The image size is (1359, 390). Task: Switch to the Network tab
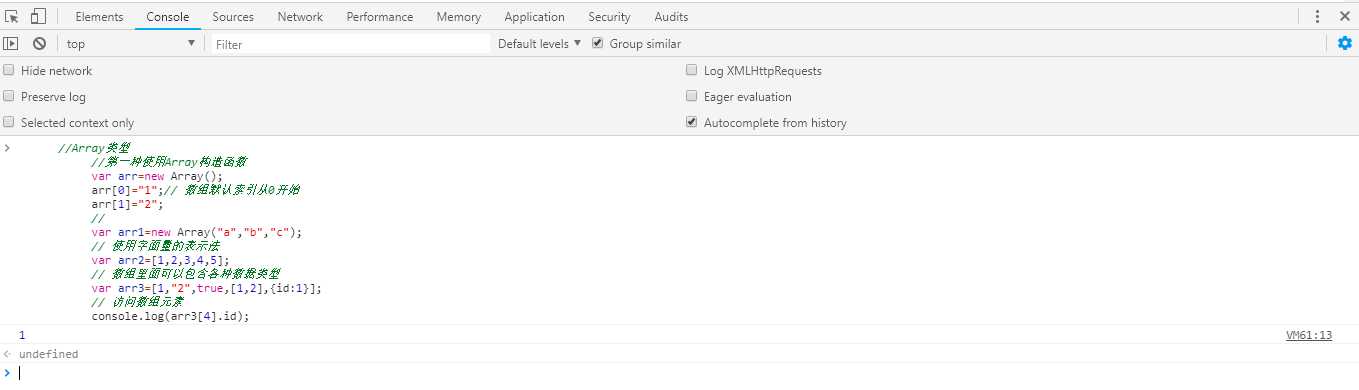[x=300, y=17]
